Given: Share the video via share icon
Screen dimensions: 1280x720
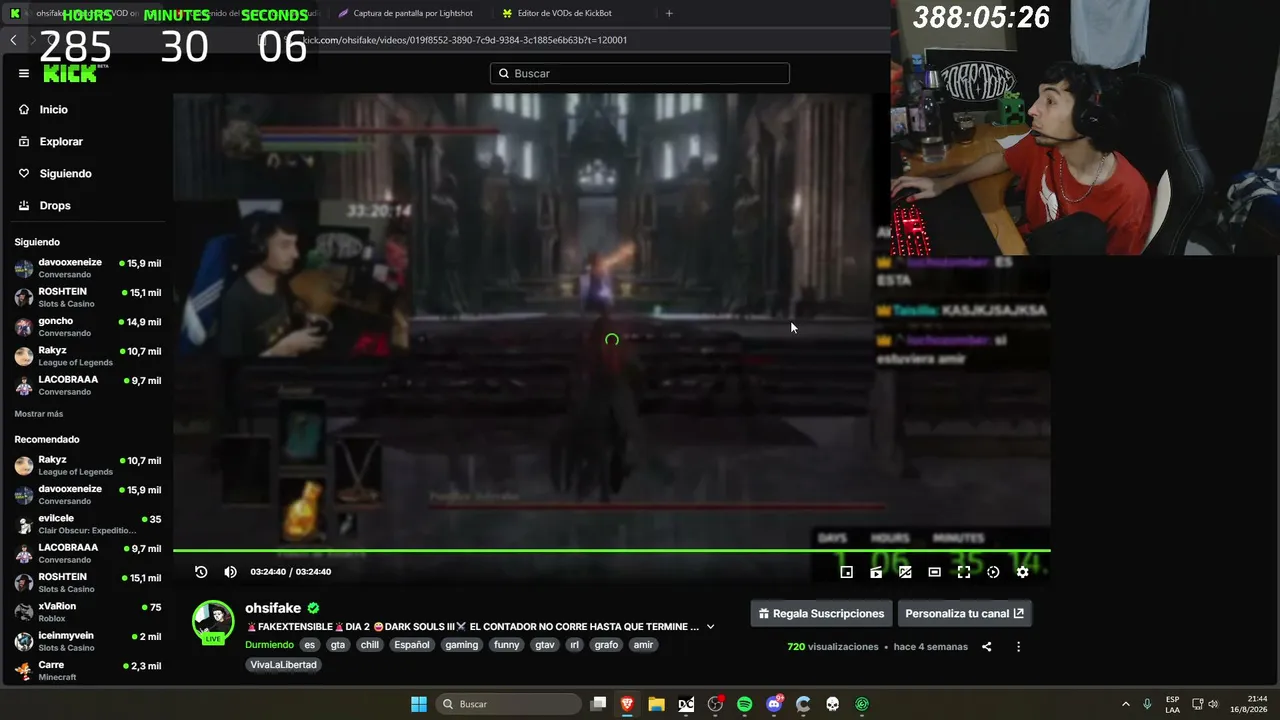Looking at the screenshot, I should (x=986, y=647).
